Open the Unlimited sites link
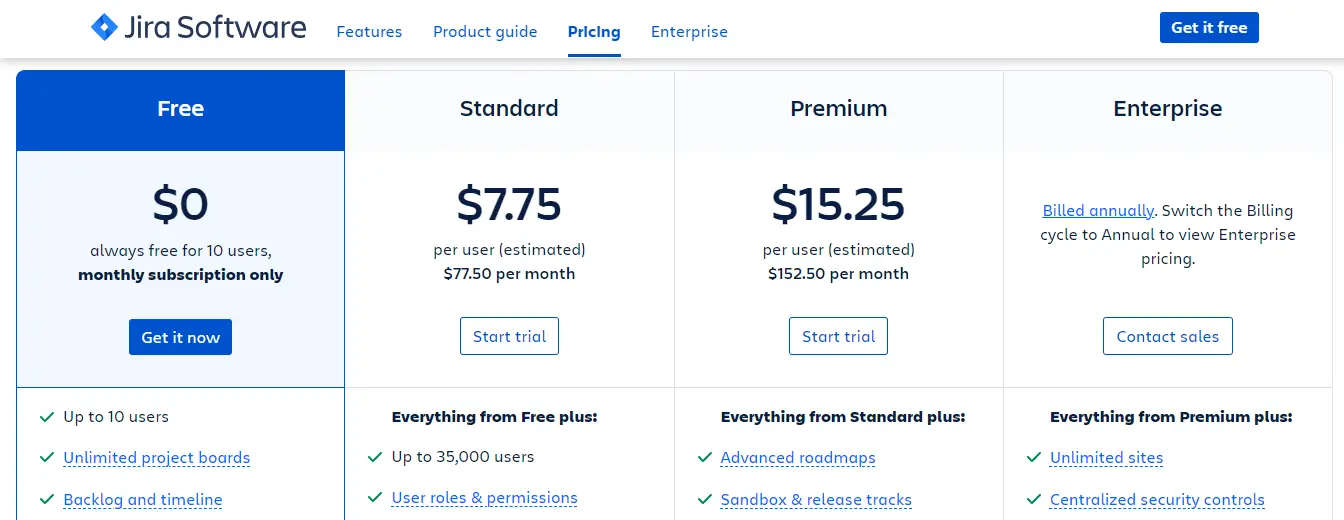Viewport: 1344px width, 520px height. 1106,458
